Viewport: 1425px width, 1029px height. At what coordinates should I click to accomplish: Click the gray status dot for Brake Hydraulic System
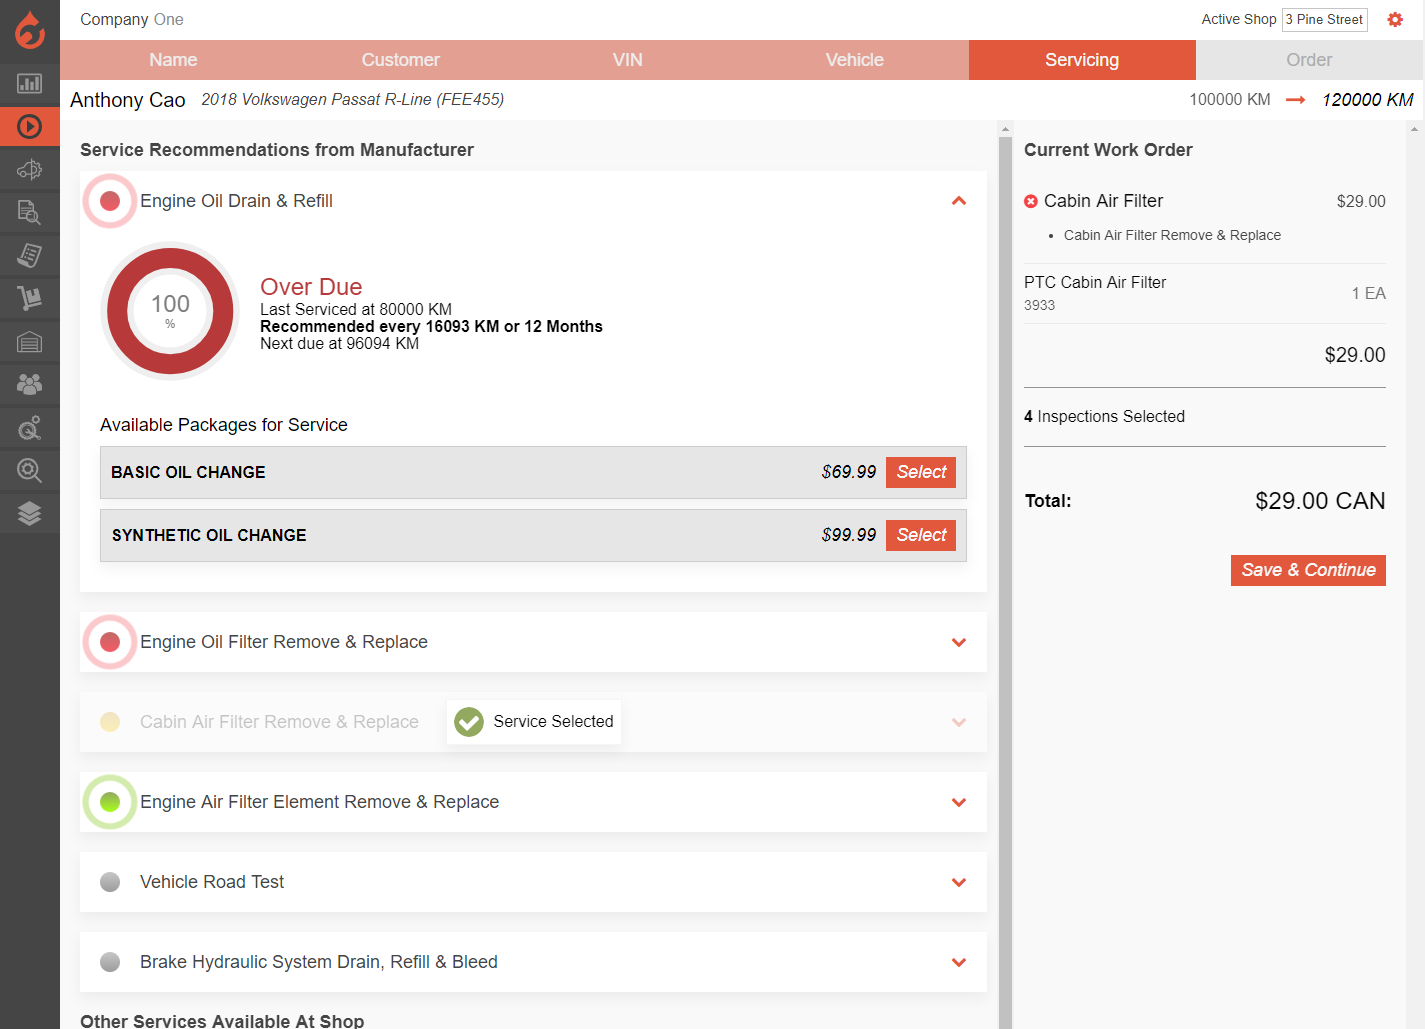coord(110,962)
